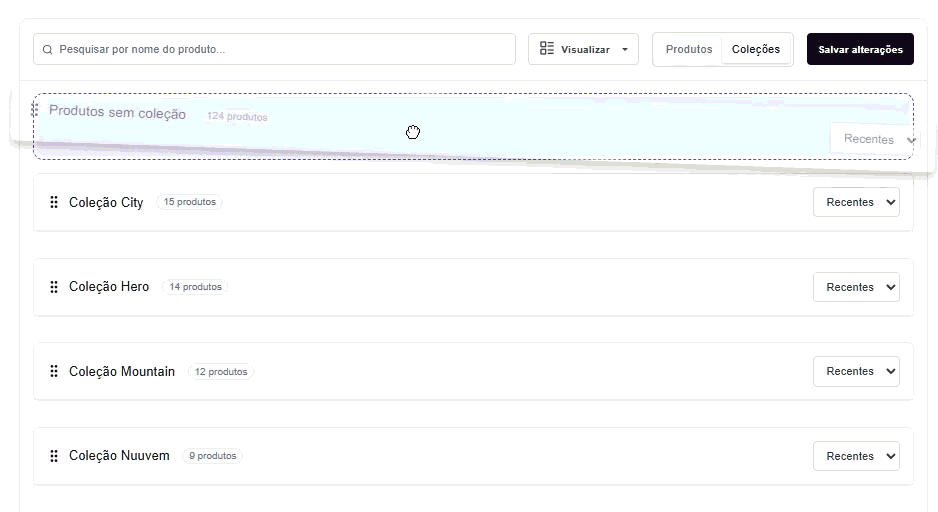The image size is (938, 512).
Task: Open Recentes sort dropdown for Coleção Hero
Action: coord(856,287)
